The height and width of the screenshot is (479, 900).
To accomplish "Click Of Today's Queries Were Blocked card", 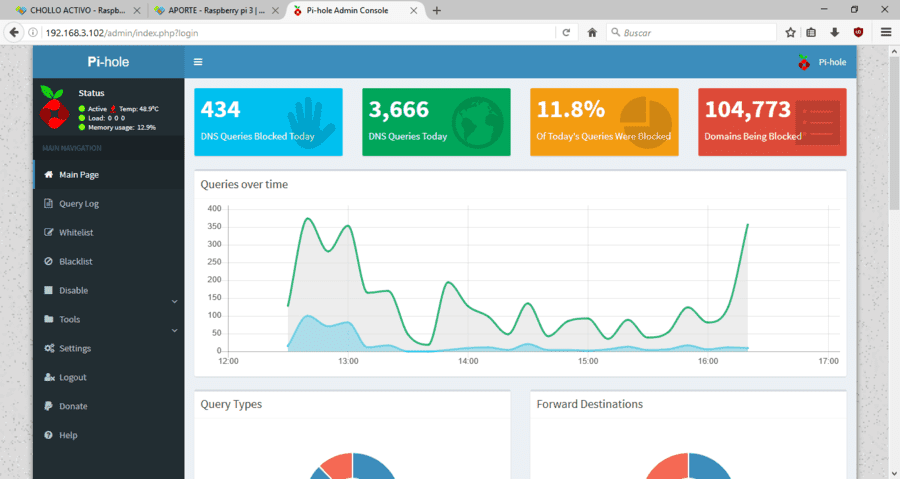I will 604,122.
